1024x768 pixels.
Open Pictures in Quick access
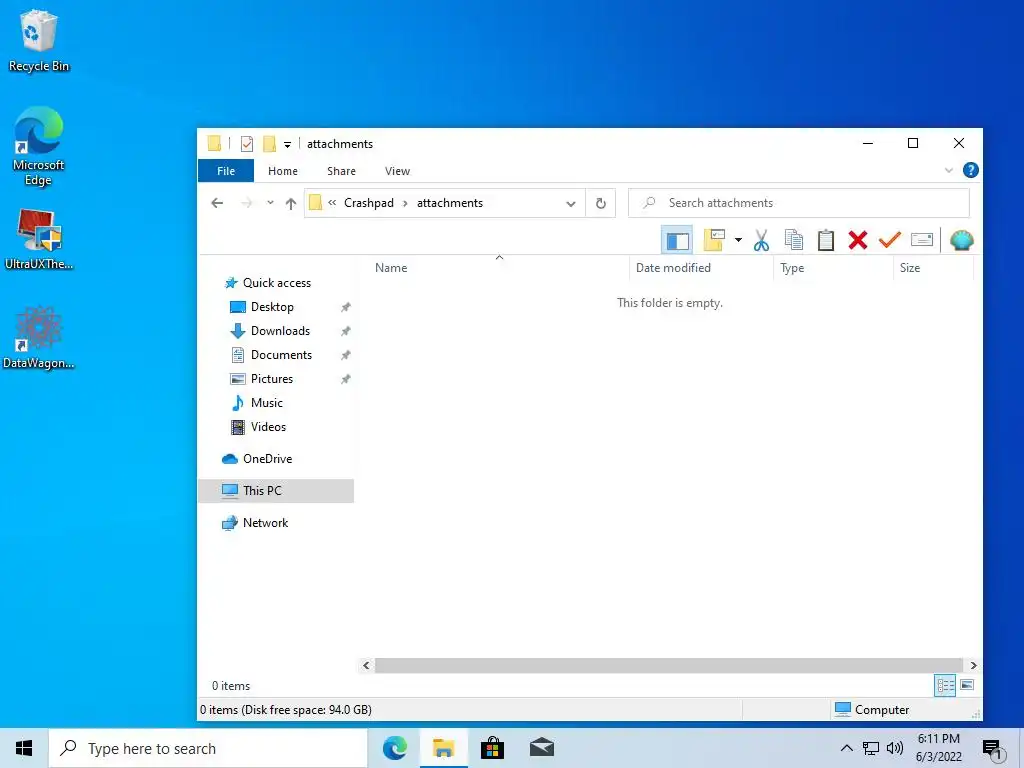tap(272, 379)
